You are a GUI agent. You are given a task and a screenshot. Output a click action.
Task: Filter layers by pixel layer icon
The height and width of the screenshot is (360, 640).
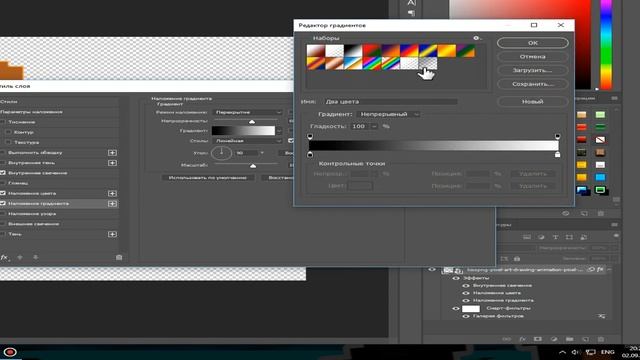(527, 237)
